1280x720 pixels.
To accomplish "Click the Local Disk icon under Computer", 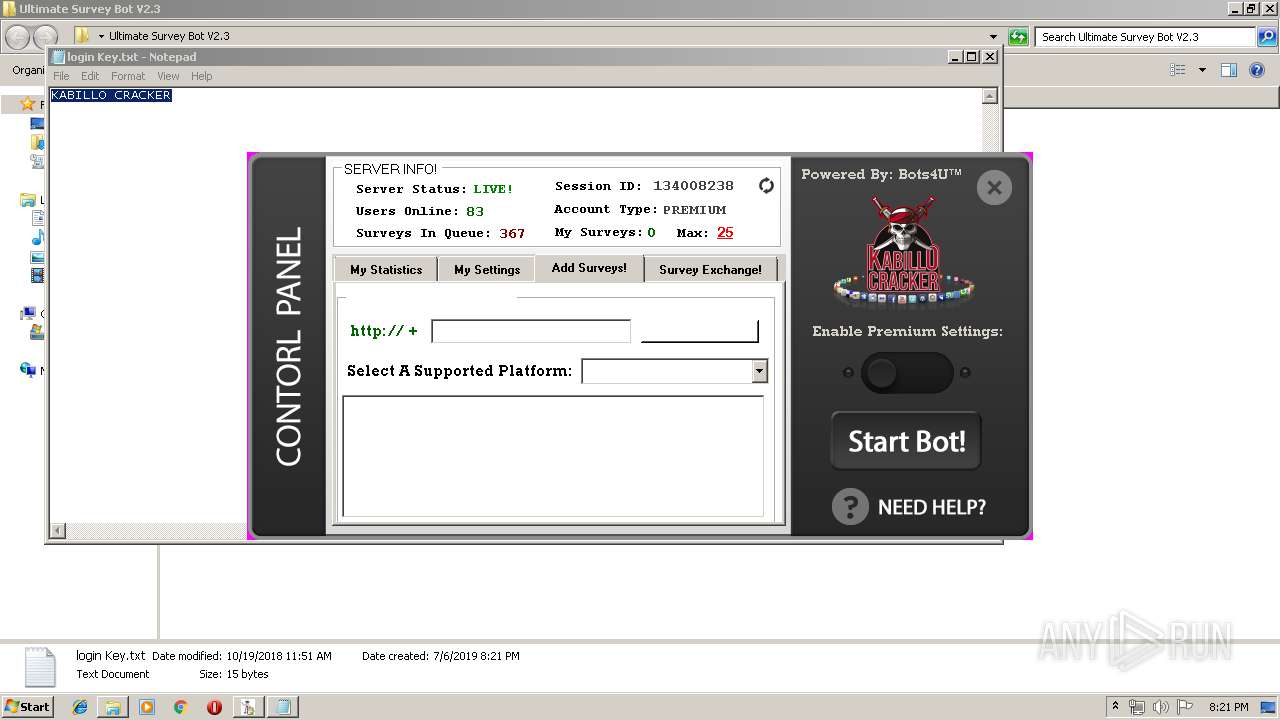I will click(37, 332).
